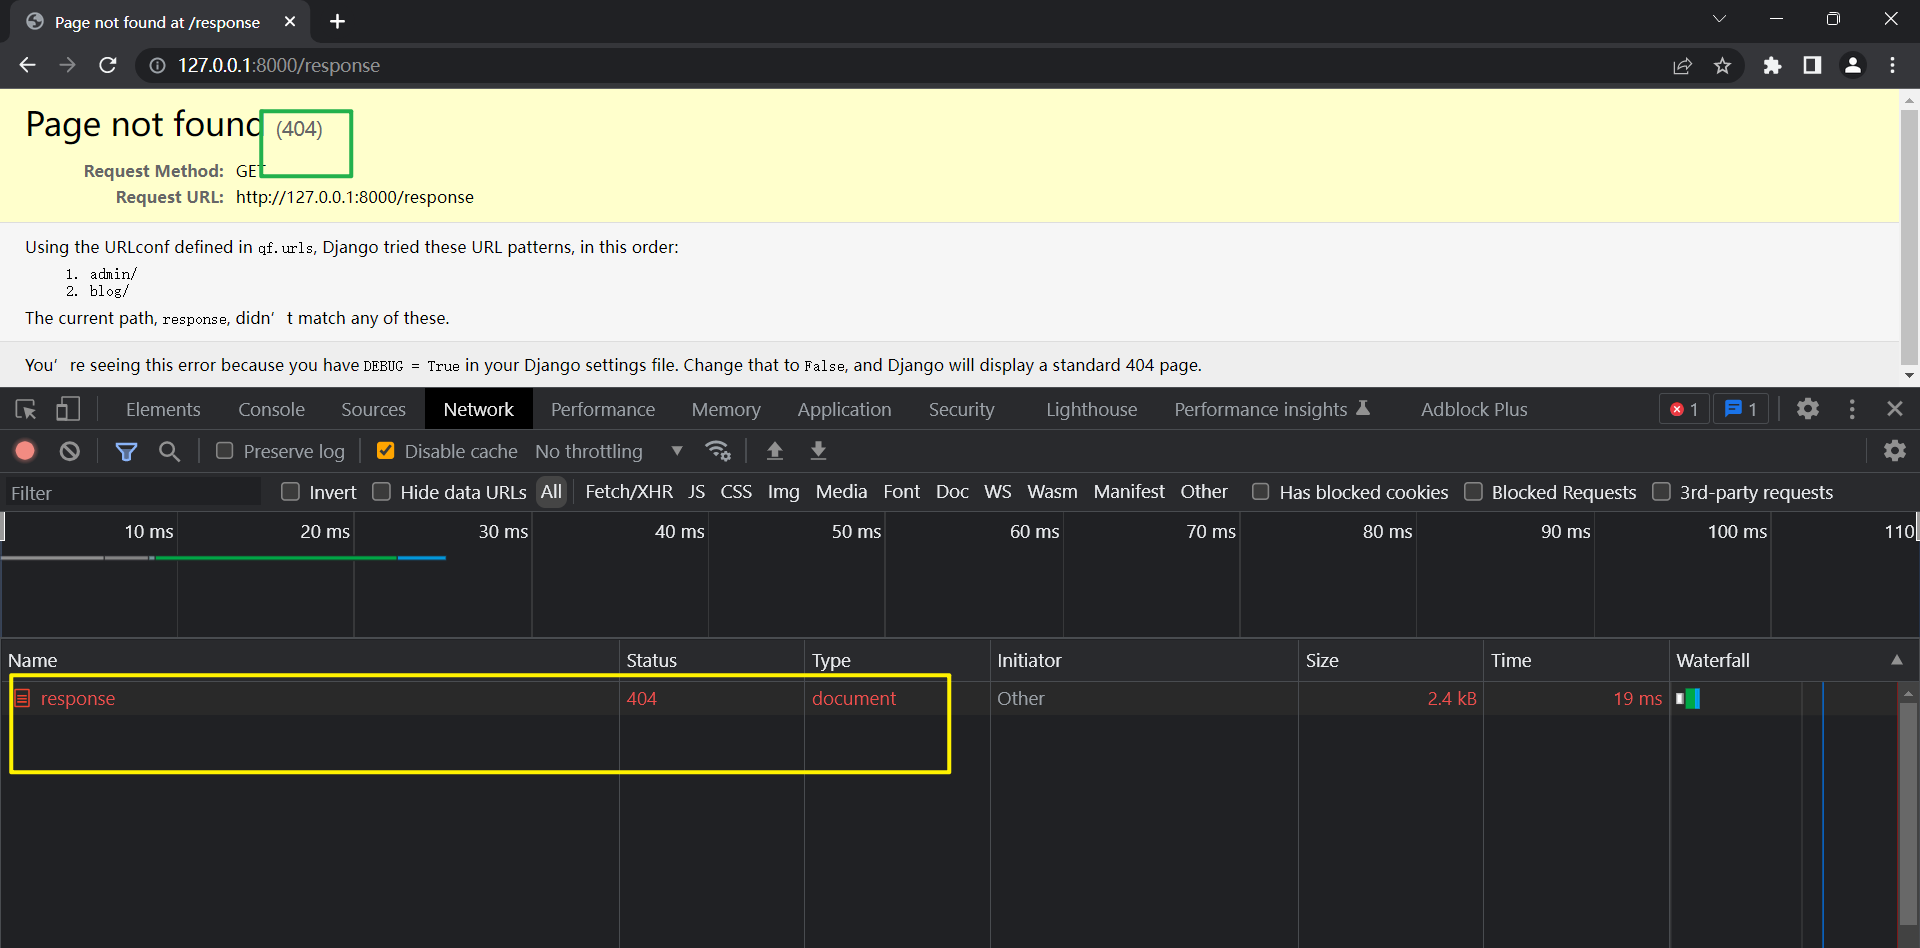Toggle the device toolbar

pyautogui.click(x=68, y=409)
